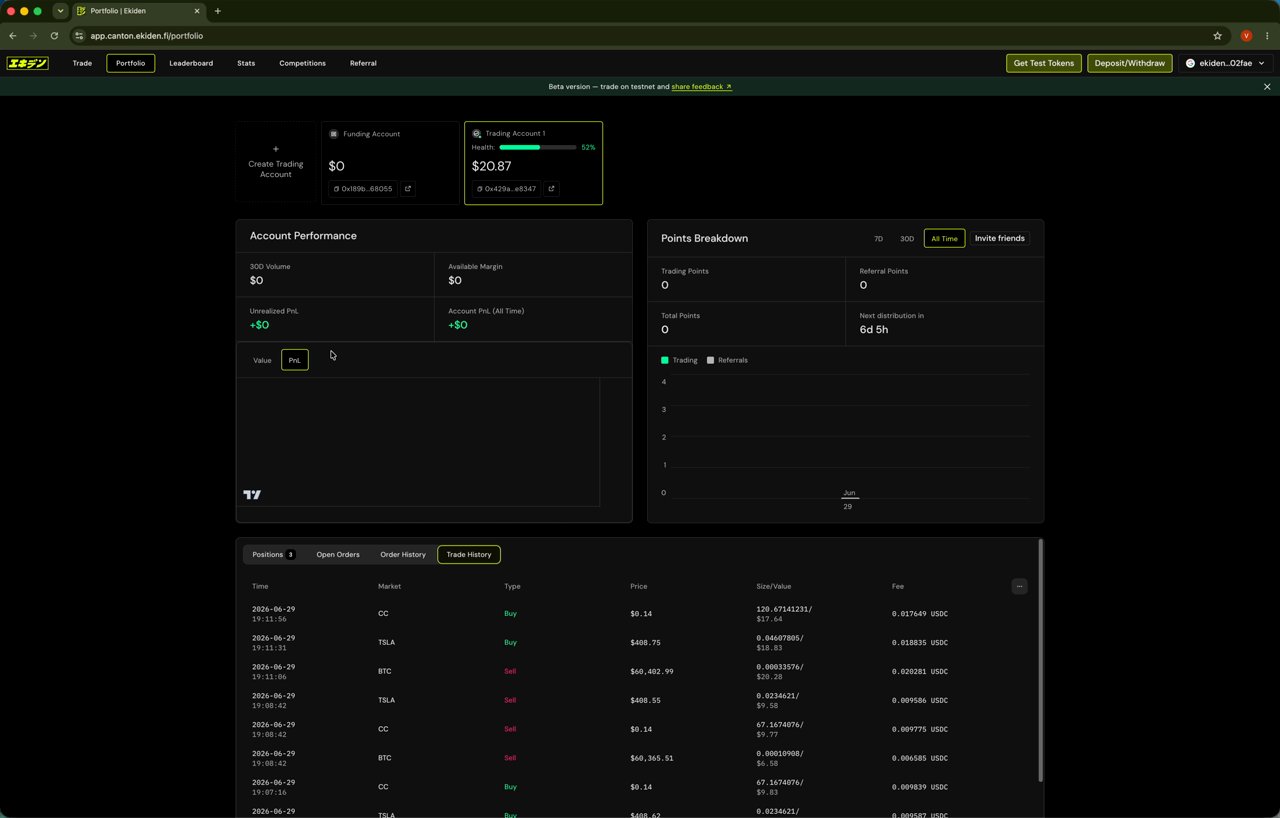This screenshot has height=818, width=1280.
Task: Click the address bar URL field
Action: (x=640, y=36)
